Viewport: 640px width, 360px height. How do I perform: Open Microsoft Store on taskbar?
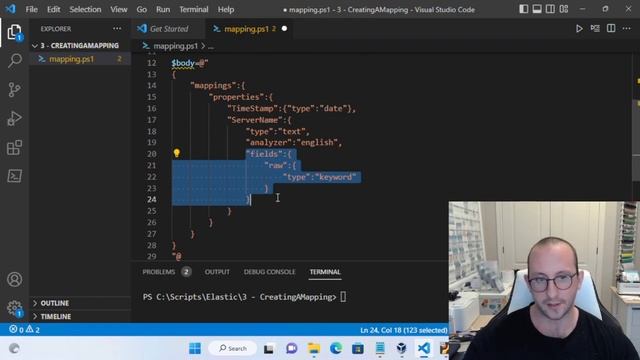(x=358, y=348)
